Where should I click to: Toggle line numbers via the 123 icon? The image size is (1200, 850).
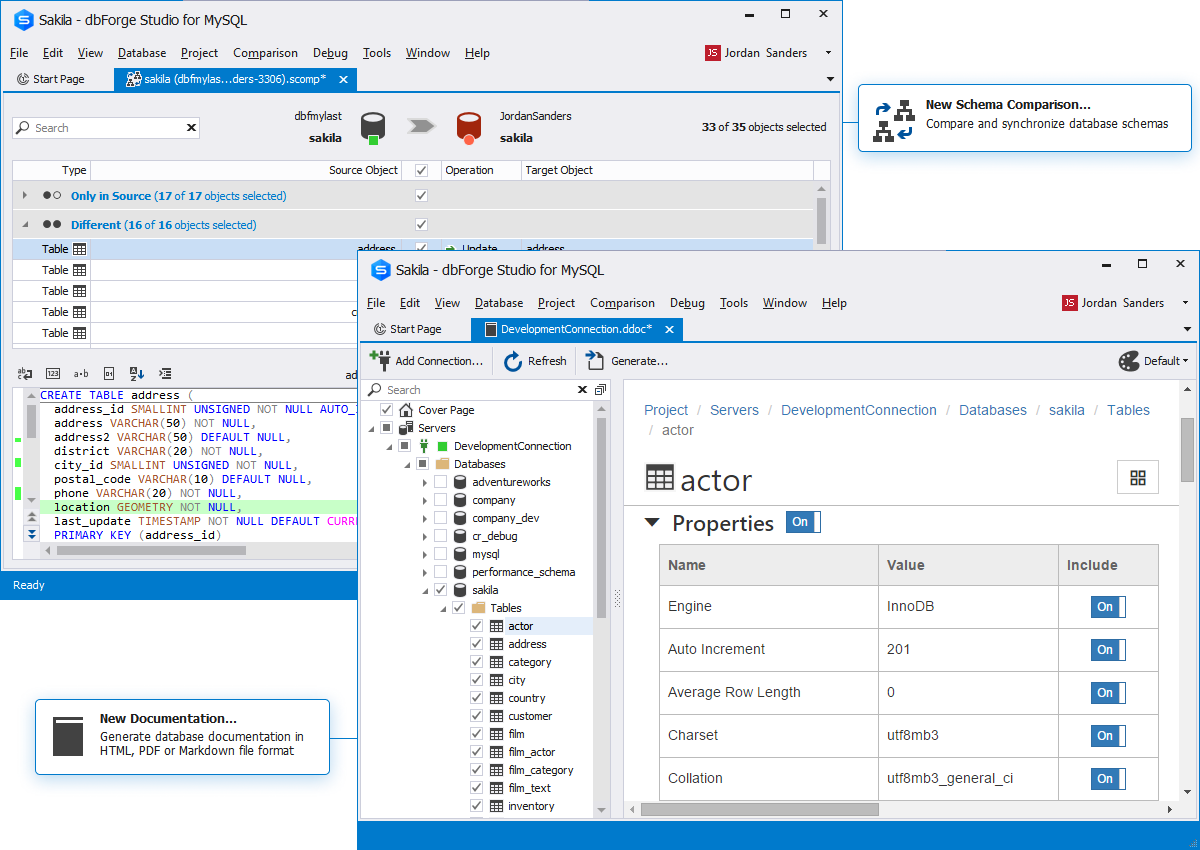(x=53, y=374)
